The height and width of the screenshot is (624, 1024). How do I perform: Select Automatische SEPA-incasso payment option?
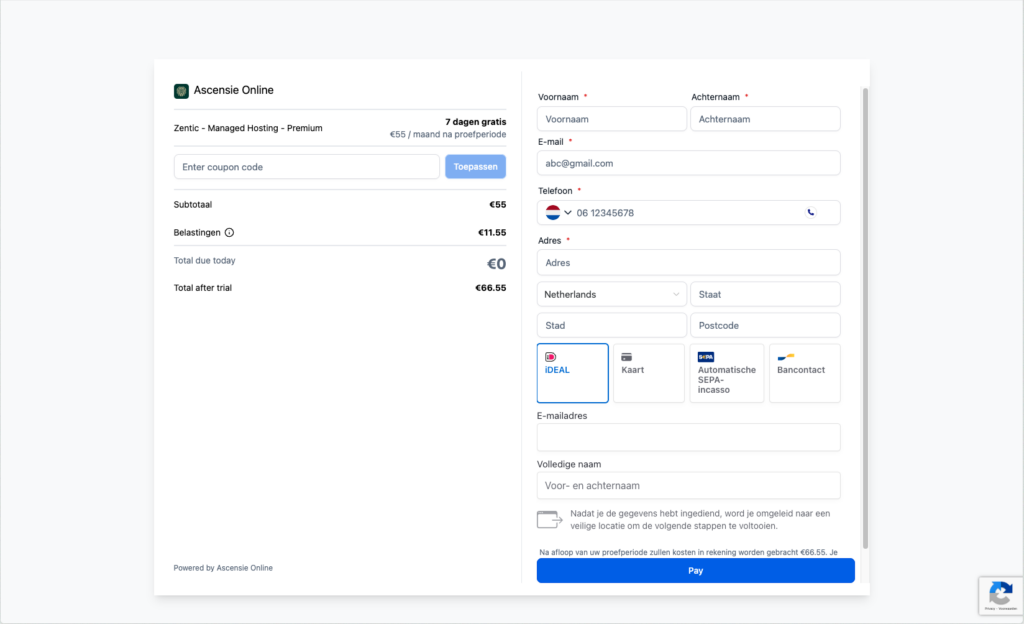(726, 373)
